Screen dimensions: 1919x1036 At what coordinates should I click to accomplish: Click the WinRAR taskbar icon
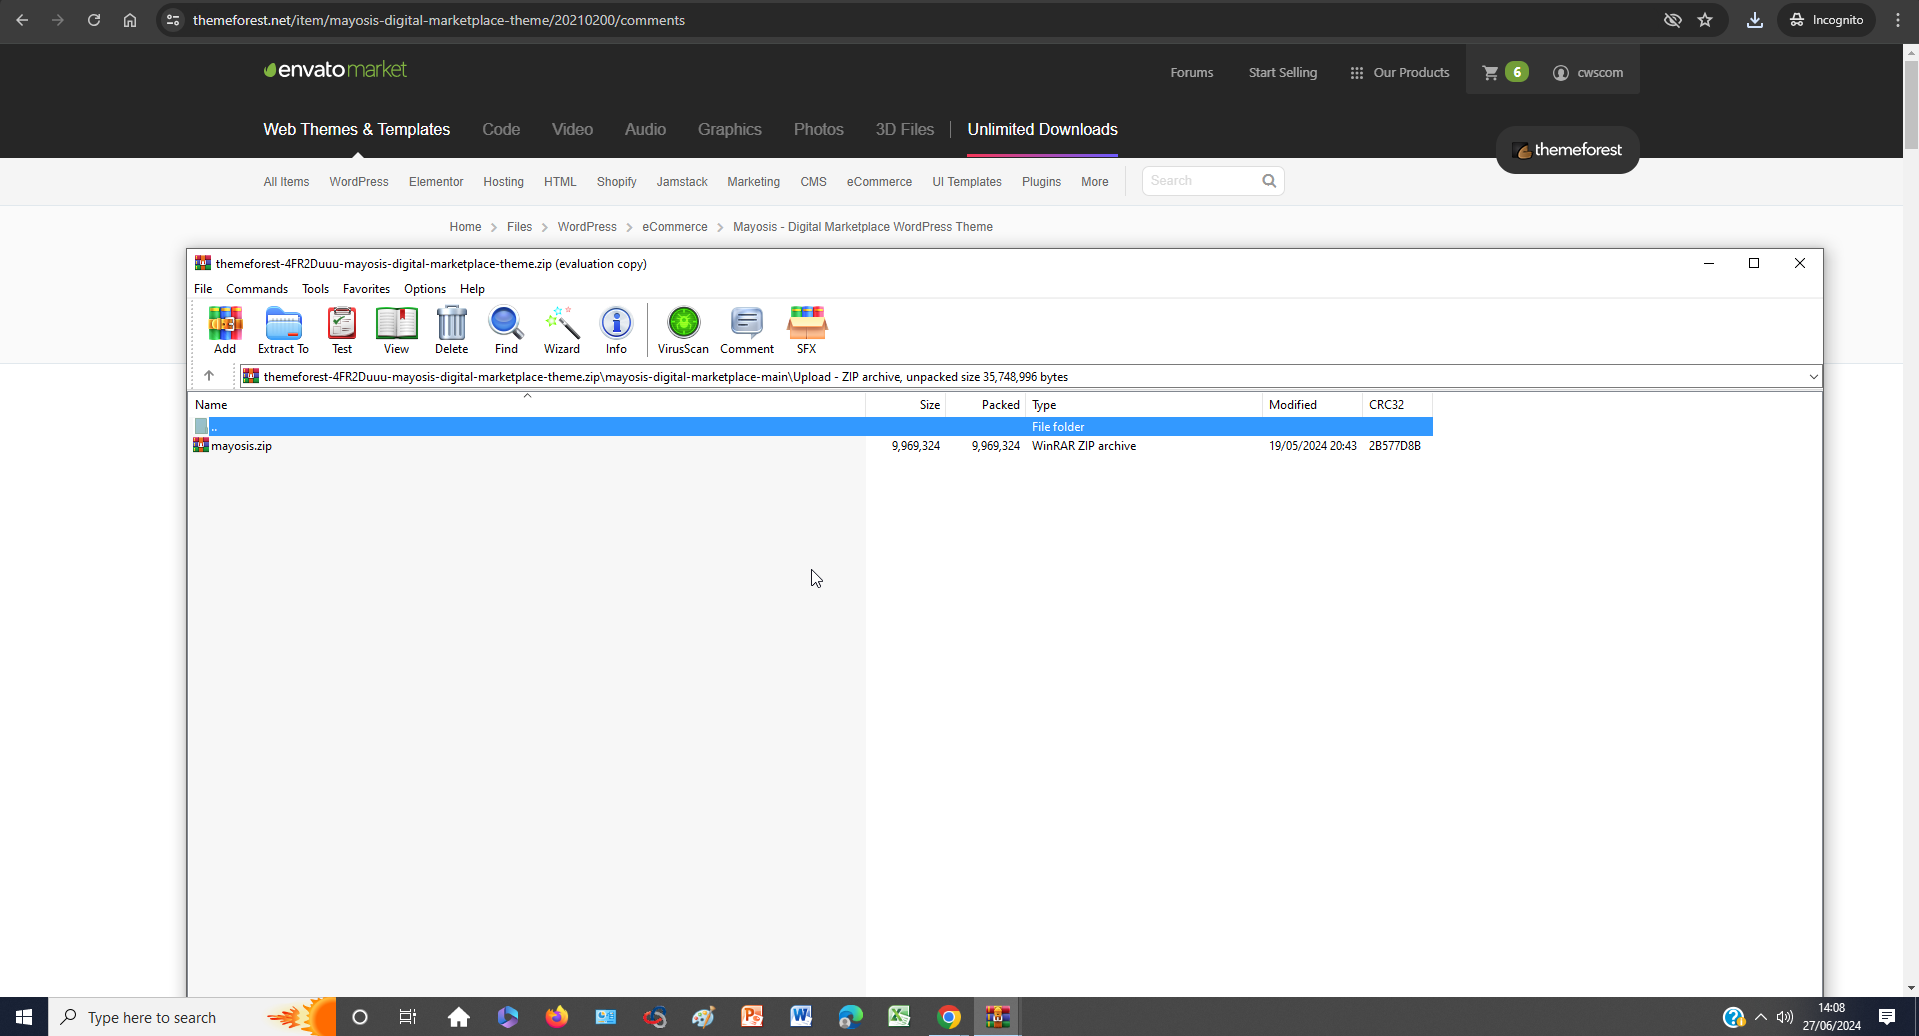tap(997, 1017)
